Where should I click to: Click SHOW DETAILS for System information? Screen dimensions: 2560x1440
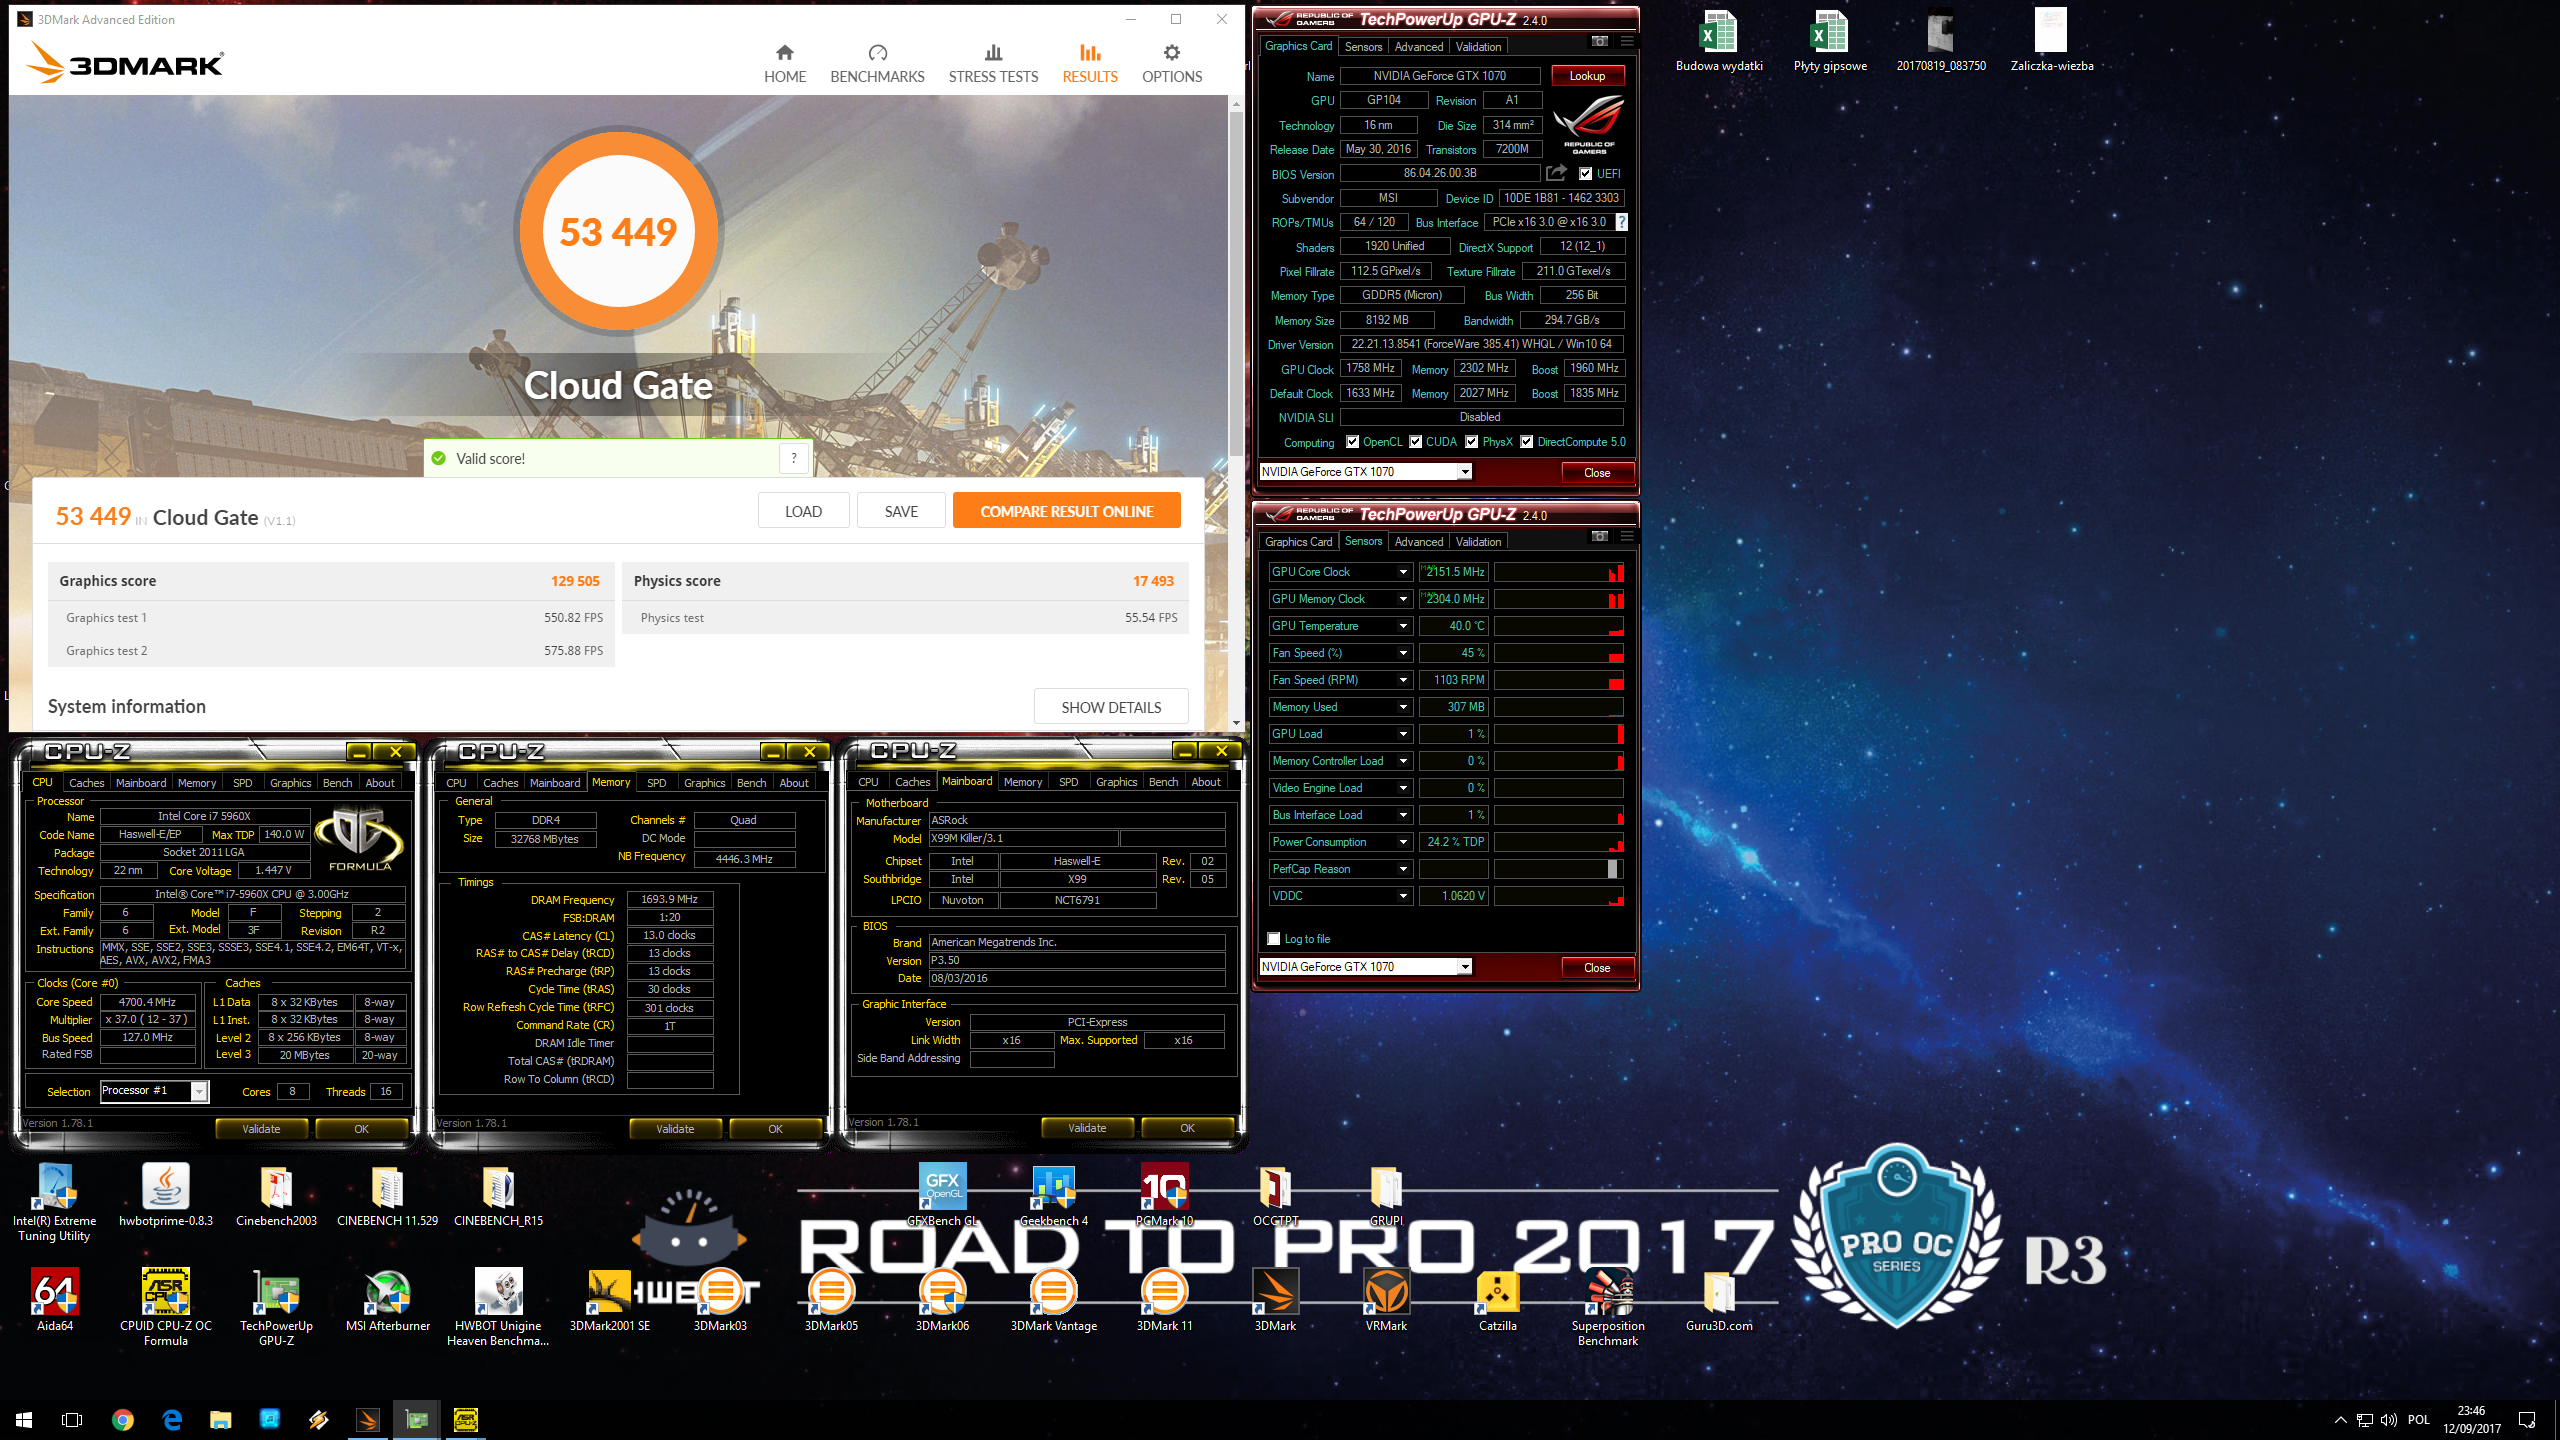click(x=1111, y=707)
